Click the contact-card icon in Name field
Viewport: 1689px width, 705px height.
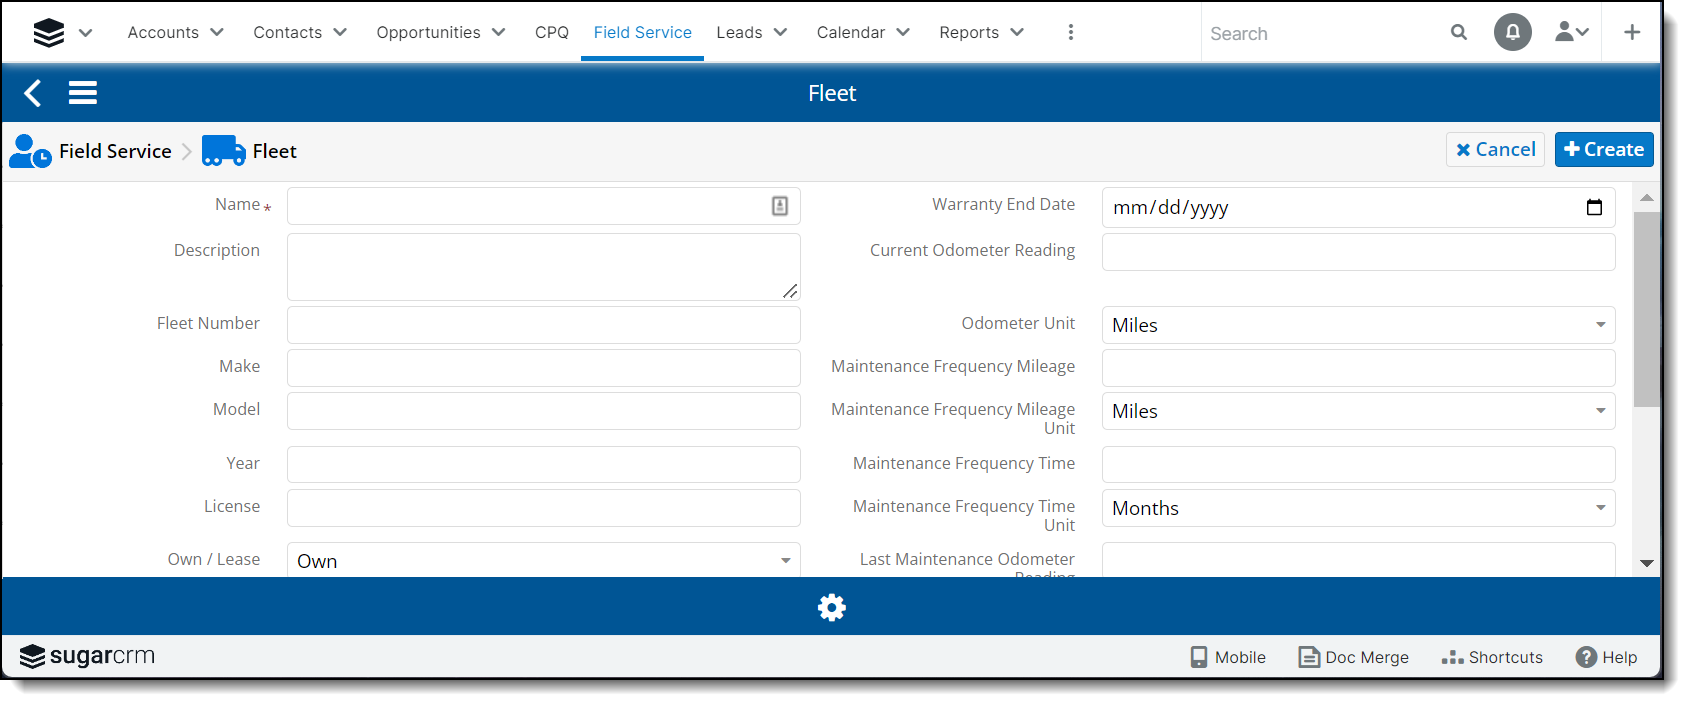coord(780,206)
